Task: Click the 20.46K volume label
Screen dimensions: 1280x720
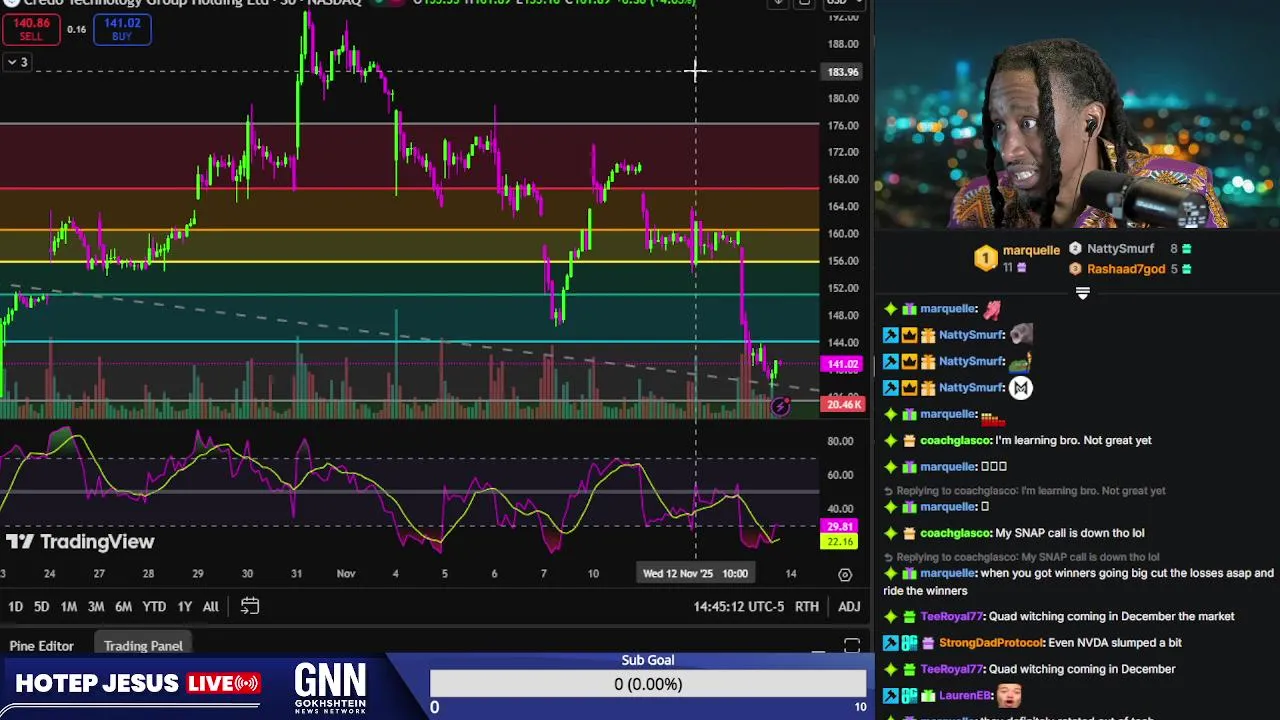Action: pos(843,404)
